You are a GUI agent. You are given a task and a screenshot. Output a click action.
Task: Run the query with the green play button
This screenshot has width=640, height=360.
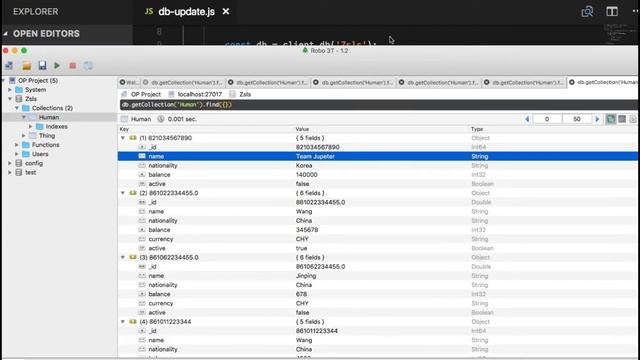[57, 65]
